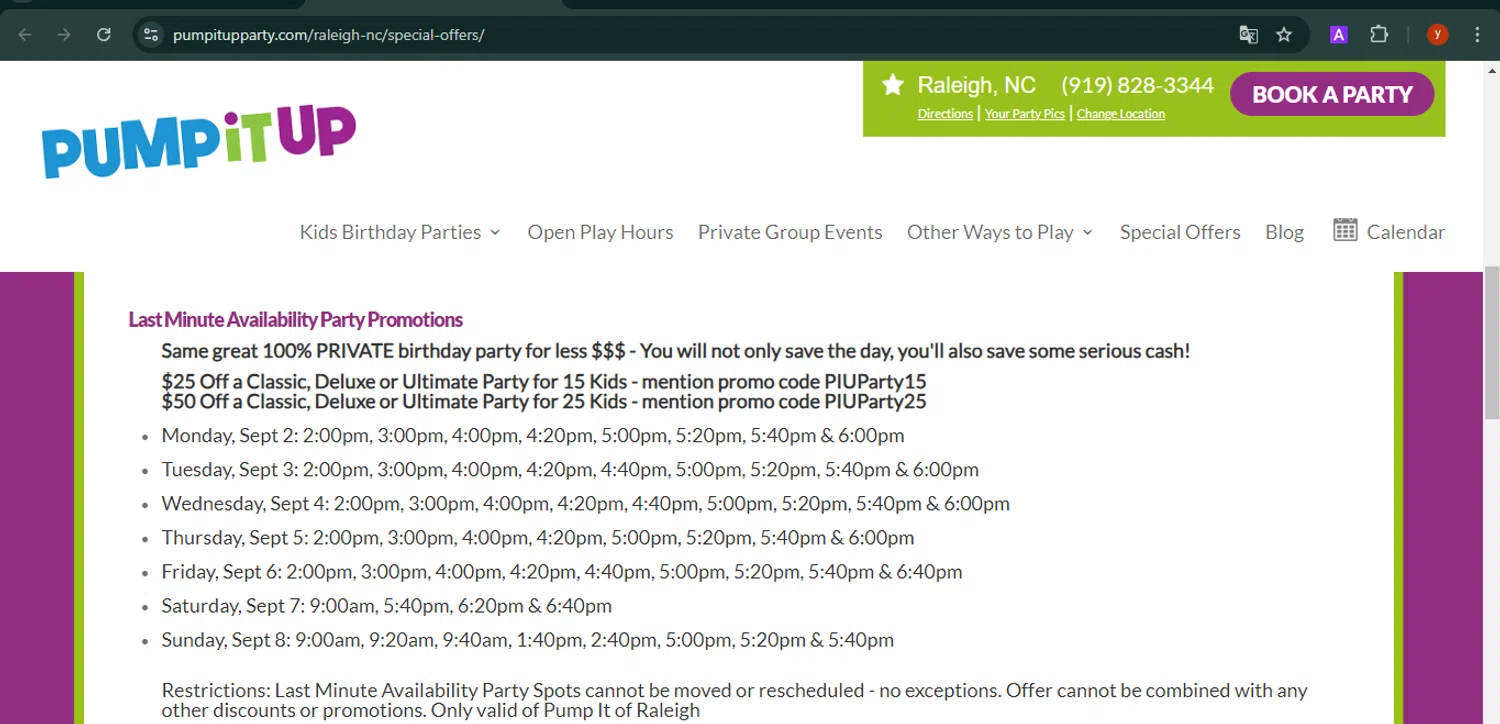Open the Open Play Hours menu item
1500x724 pixels.
600,232
